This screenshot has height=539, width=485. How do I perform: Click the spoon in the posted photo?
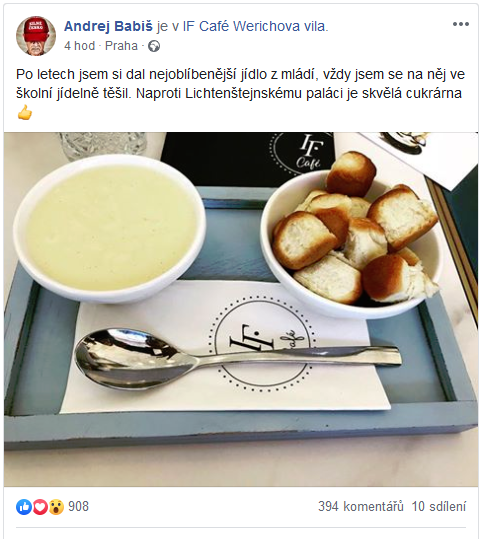click(238, 359)
